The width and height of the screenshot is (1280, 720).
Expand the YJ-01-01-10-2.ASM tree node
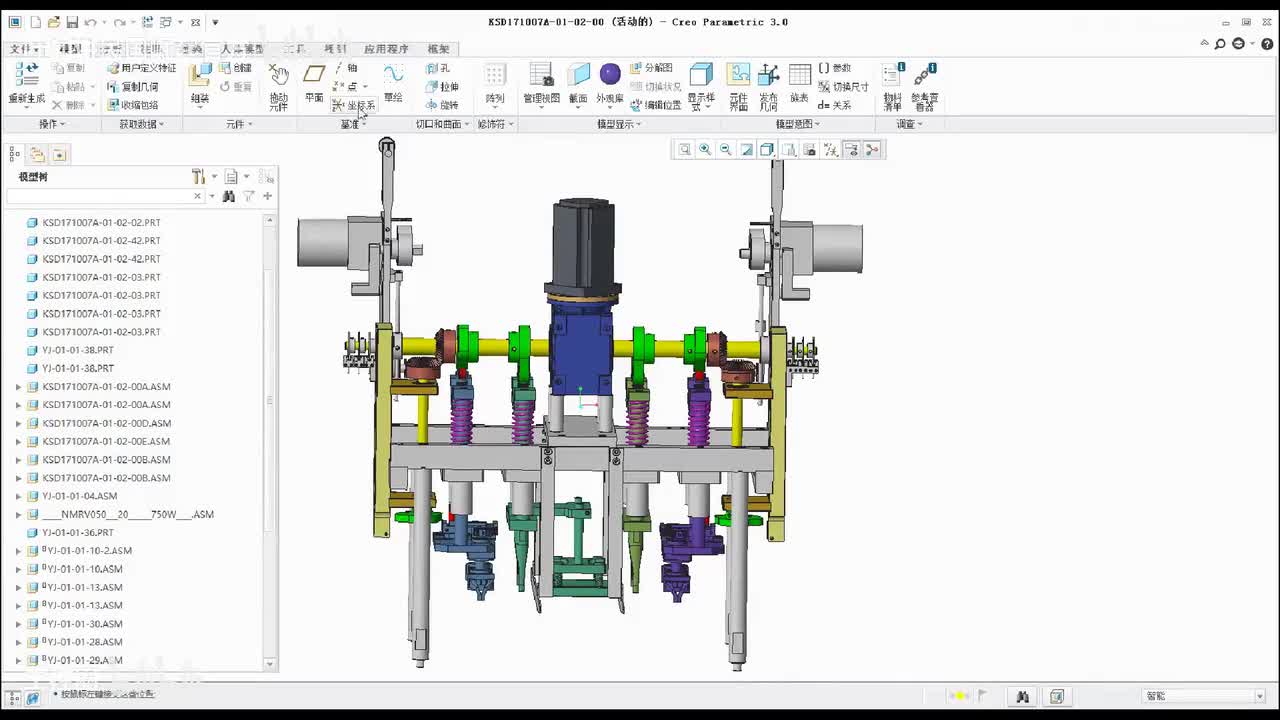pyautogui.click(x=18, y=551)
